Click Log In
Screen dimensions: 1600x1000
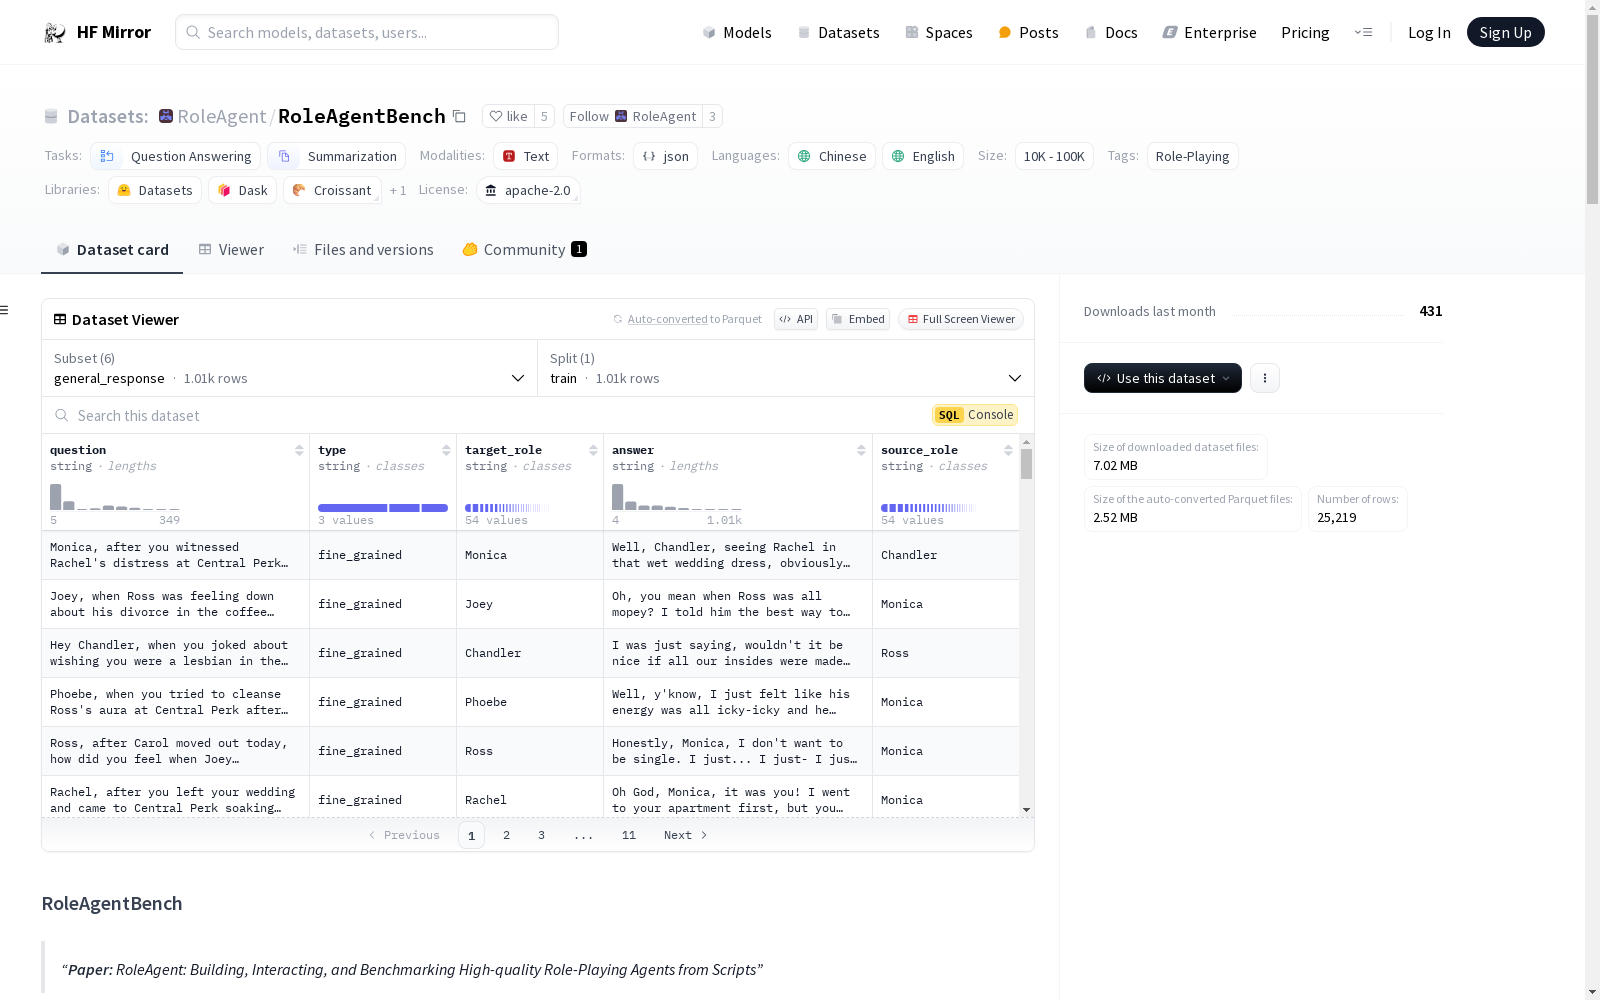[1429, 32]
